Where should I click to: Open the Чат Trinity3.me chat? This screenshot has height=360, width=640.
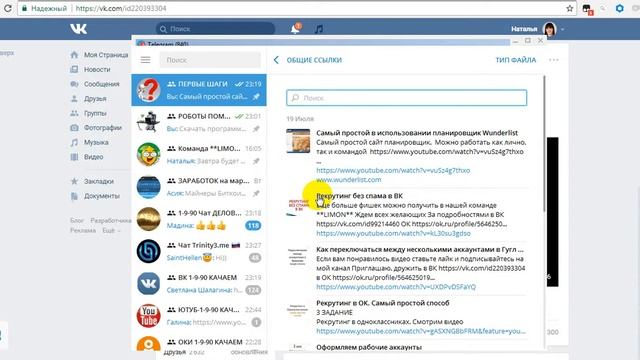pos(199,251)
